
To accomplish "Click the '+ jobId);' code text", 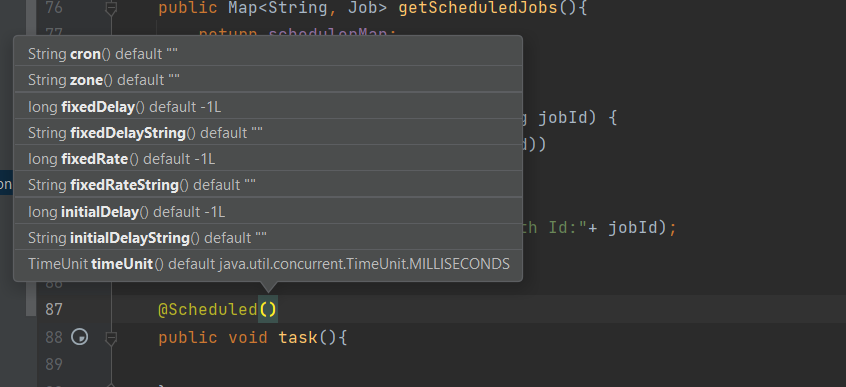I will (631, 228).
